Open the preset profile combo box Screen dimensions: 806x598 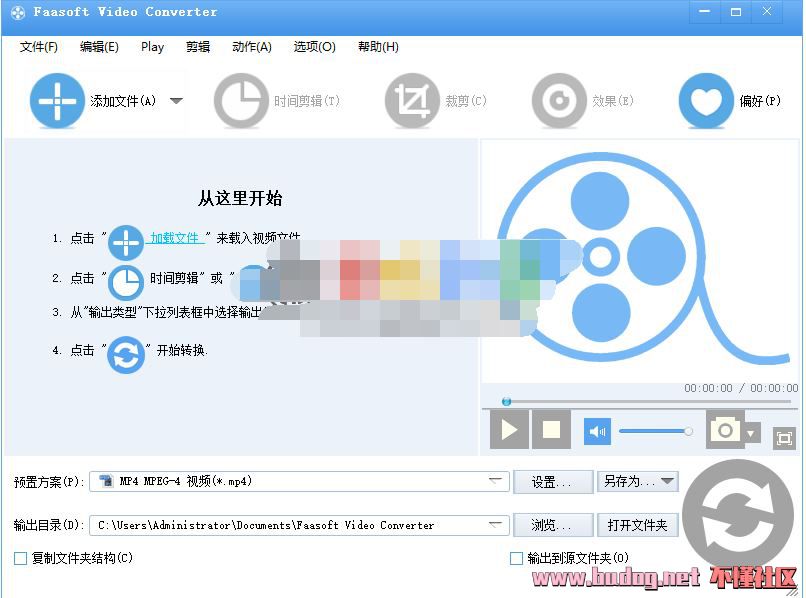300,482
